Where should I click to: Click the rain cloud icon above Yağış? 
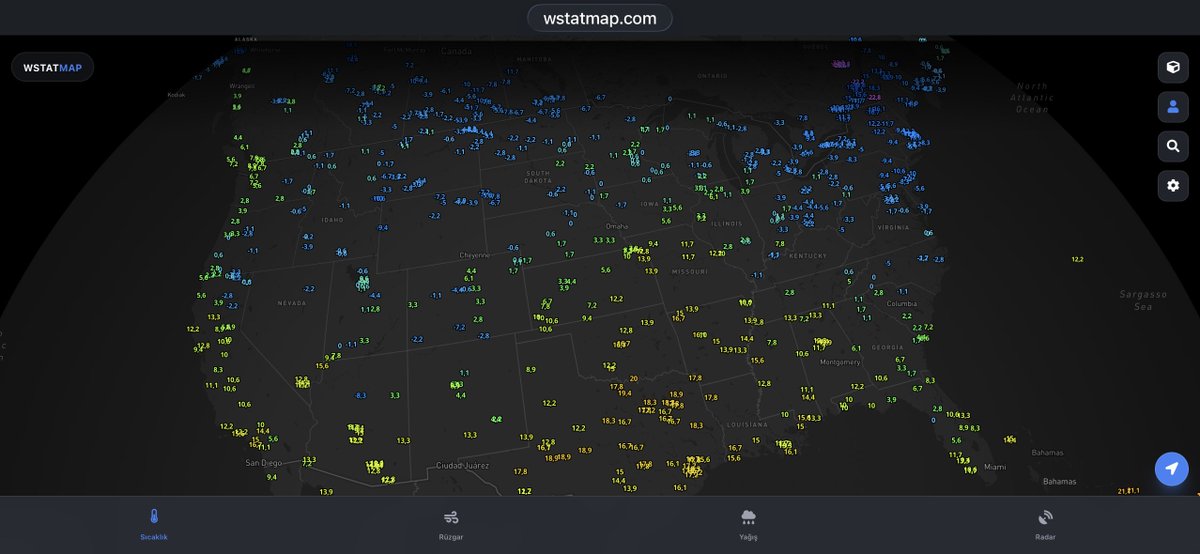pyautogui.click(x=748, y=517)
